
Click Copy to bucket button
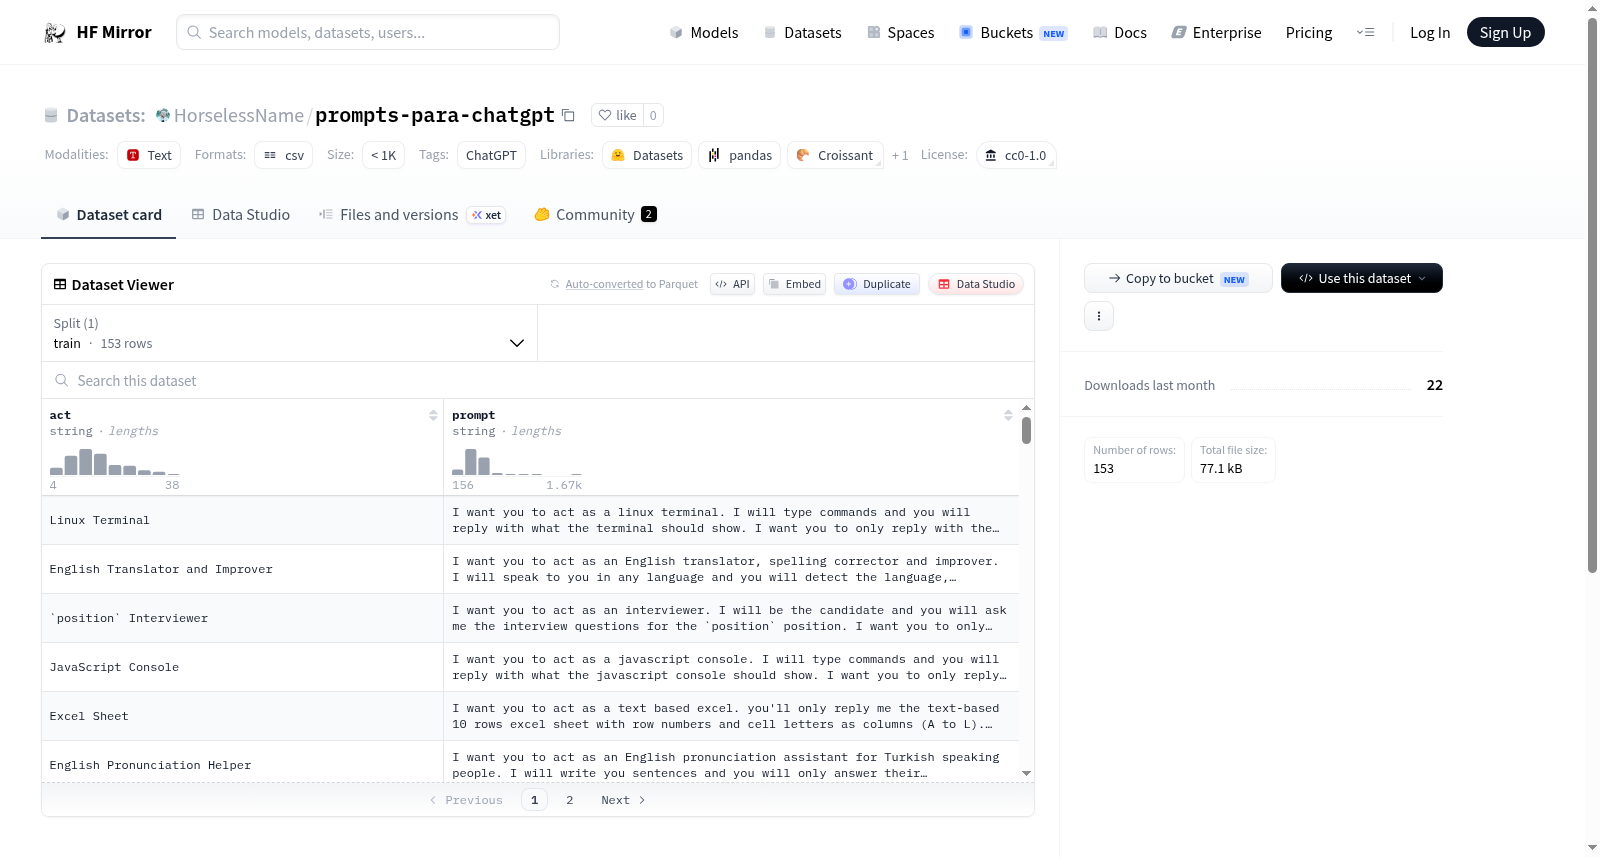tap(1178, 278)
